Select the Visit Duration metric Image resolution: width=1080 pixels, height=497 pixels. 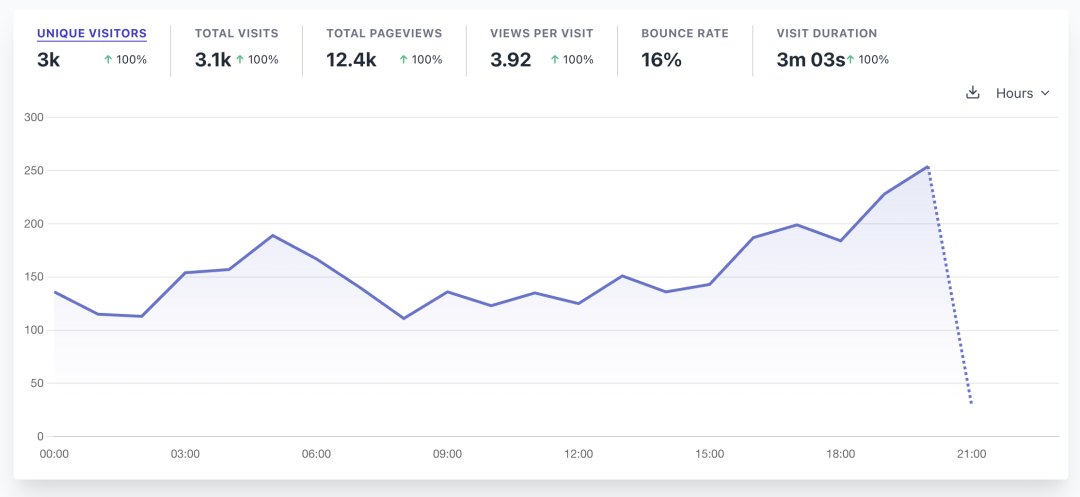pyautogui.click(x=827, y=33)
